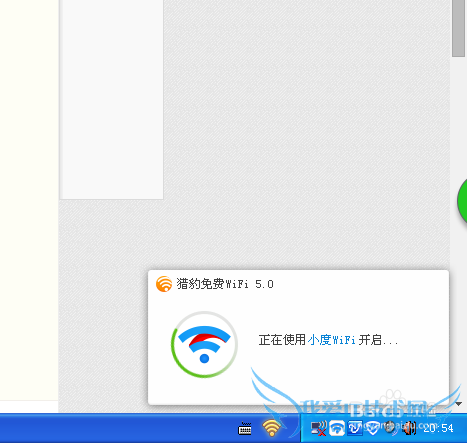Open the shield security tray icon
Image resolution: width=467 pixels, height=443 pixels.
(x=373, y=428)
